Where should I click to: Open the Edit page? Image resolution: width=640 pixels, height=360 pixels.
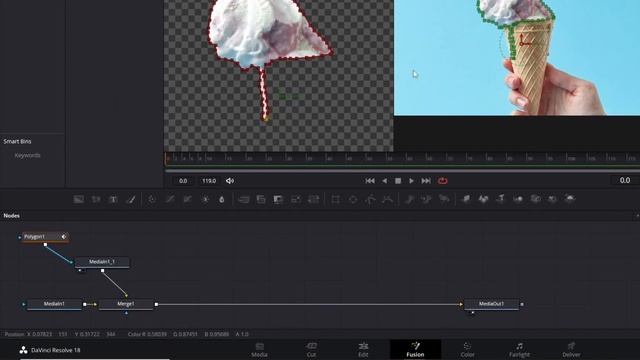tap(363, 350)
